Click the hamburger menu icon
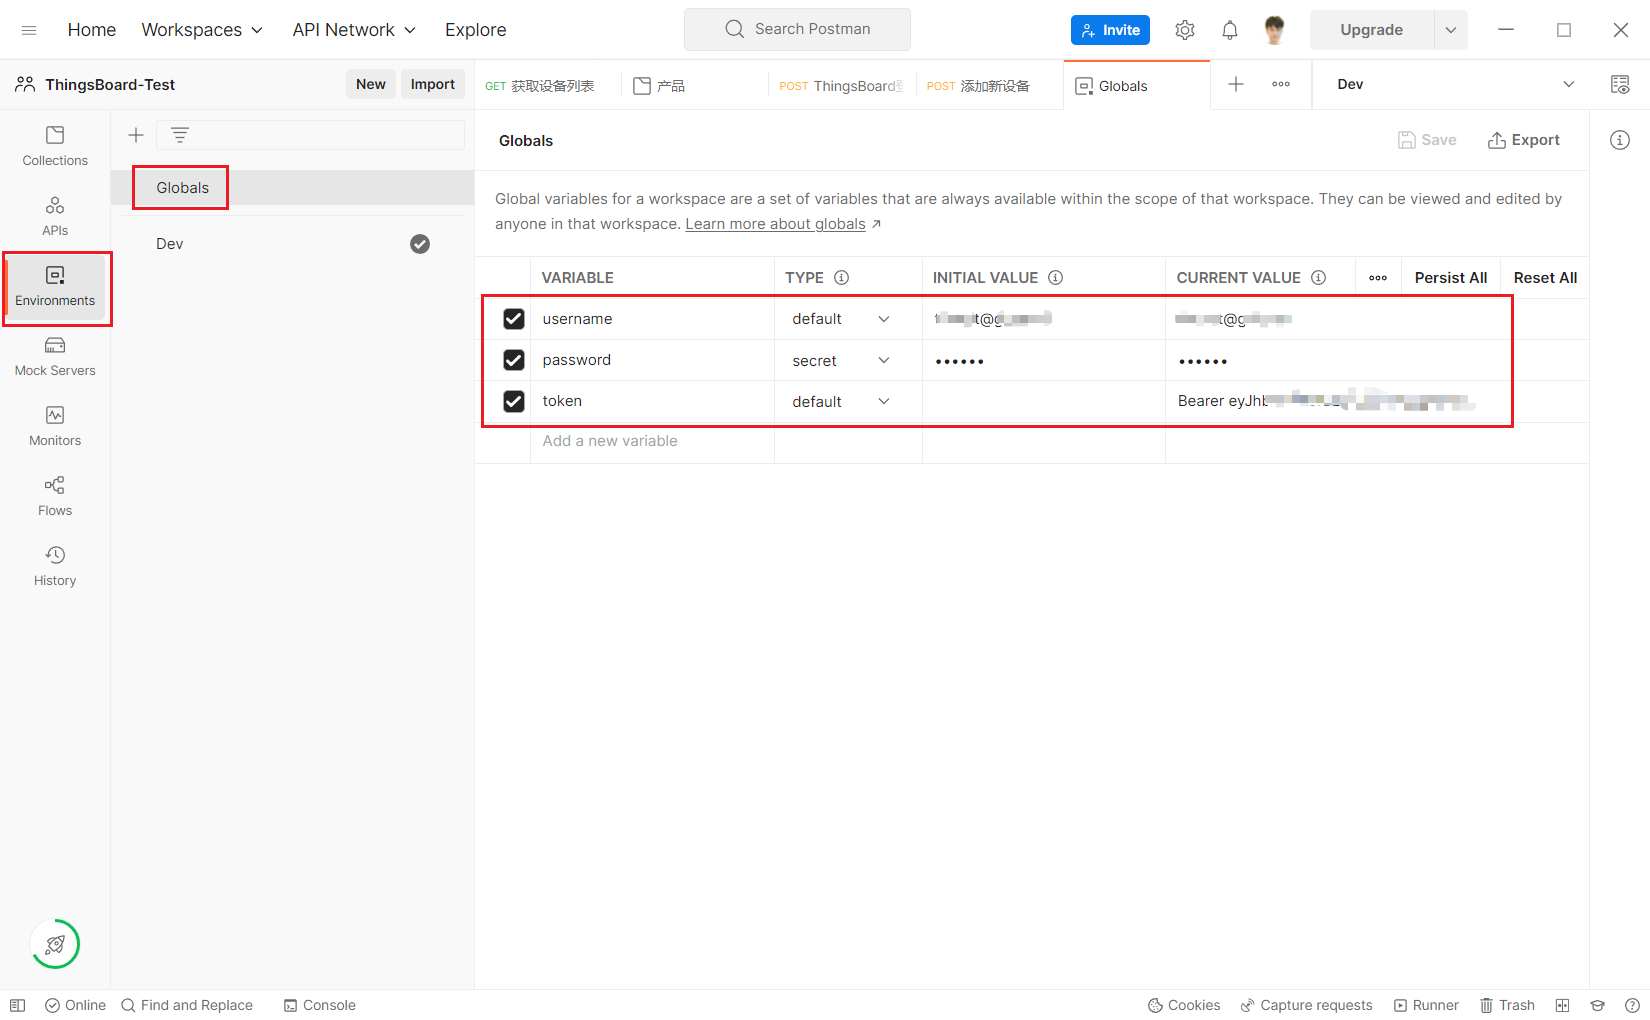 (x=29, y=30)
